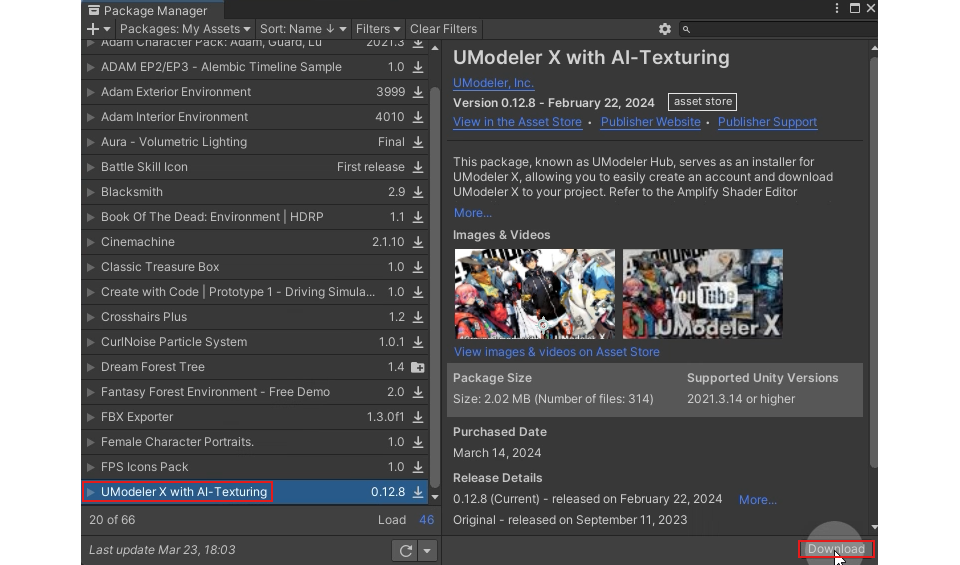Select CurlNoise Particle System package
This screenshot has width=960, height=565.
click(255, 342)
